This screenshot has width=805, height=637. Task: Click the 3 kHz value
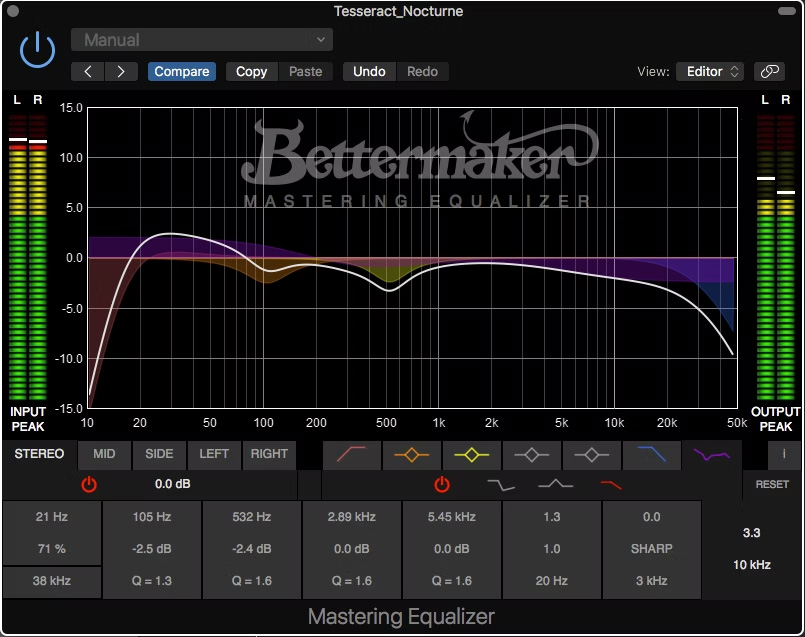651,581
